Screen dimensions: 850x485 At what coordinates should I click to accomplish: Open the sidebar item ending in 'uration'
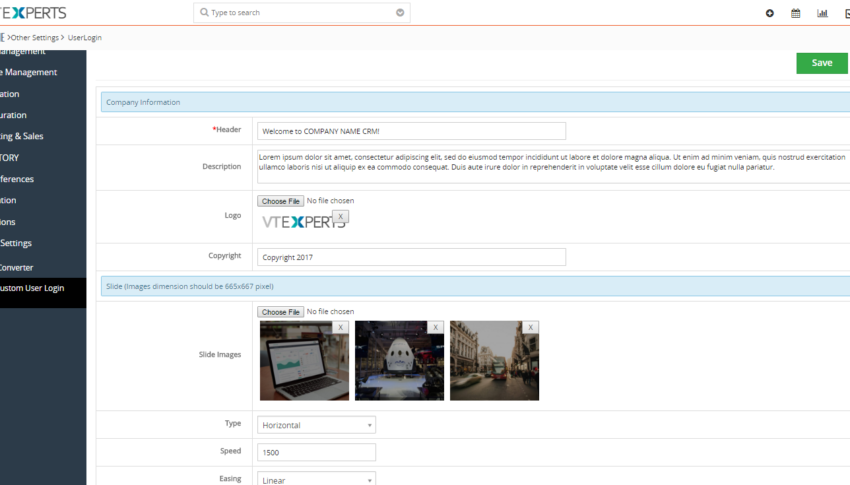pos(14,115)
